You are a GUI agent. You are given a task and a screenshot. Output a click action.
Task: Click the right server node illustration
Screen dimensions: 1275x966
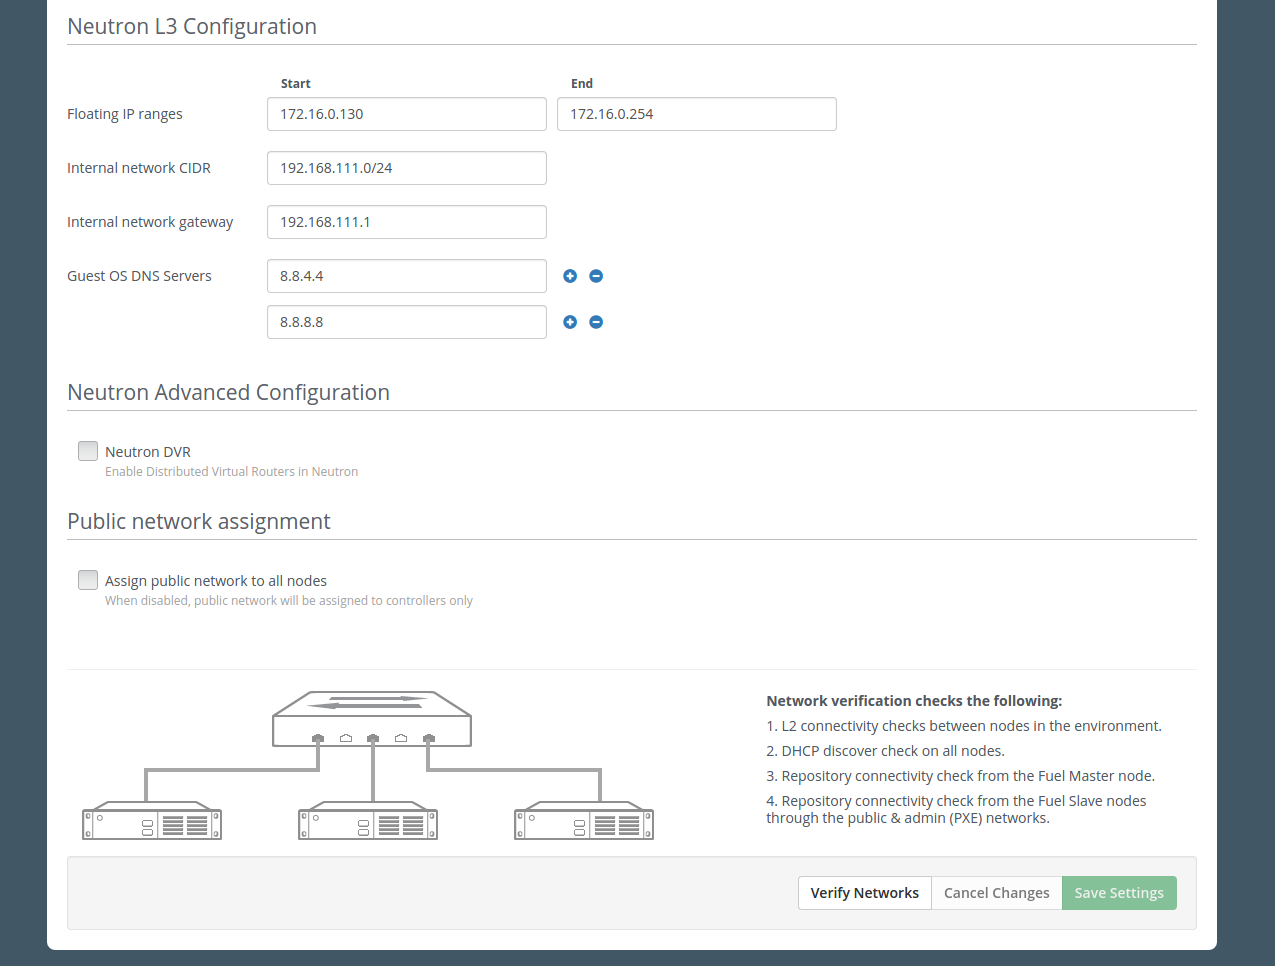(584, 821)
